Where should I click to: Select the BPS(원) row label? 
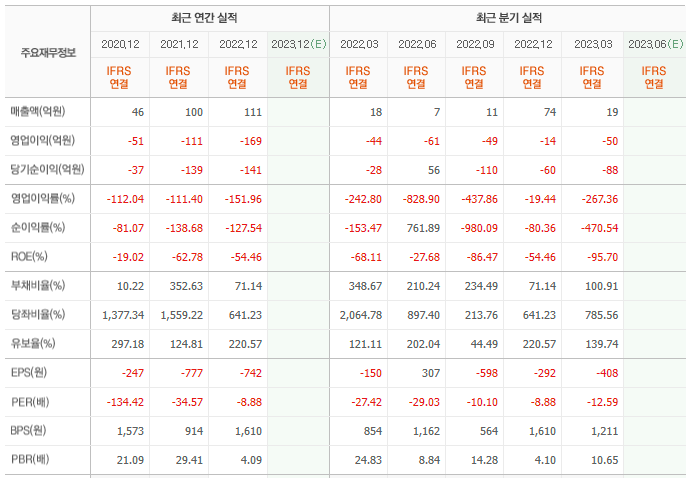[28, 431]
